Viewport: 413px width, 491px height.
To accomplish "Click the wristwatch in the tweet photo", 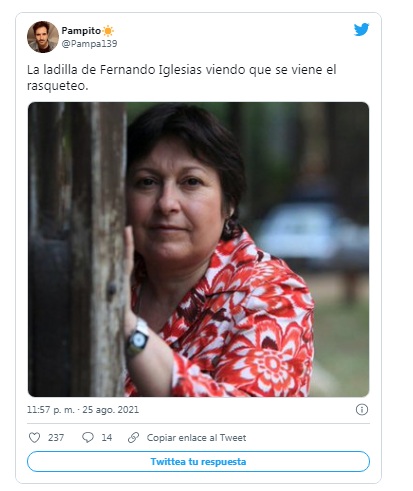I will 137,338.
